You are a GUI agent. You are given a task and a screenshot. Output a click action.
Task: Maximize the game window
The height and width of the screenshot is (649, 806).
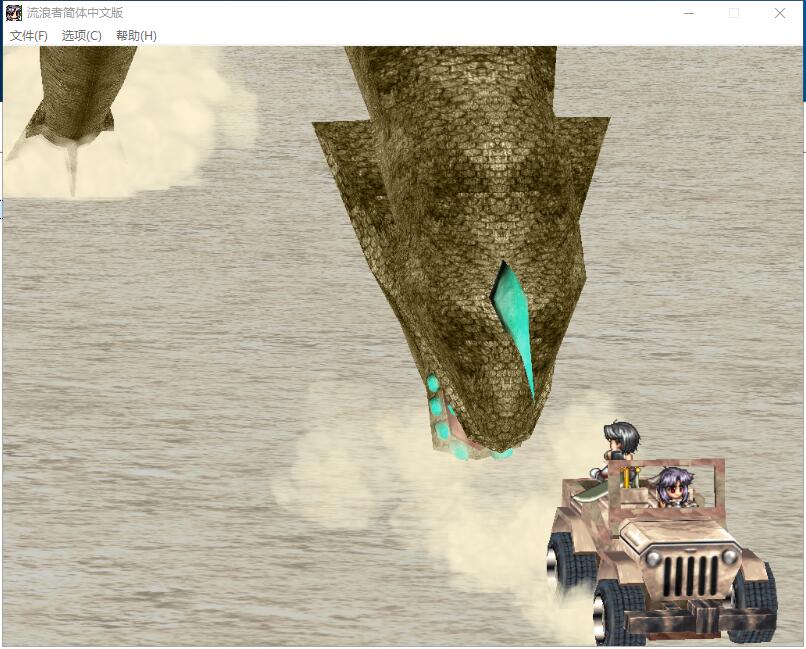point(734,13)
